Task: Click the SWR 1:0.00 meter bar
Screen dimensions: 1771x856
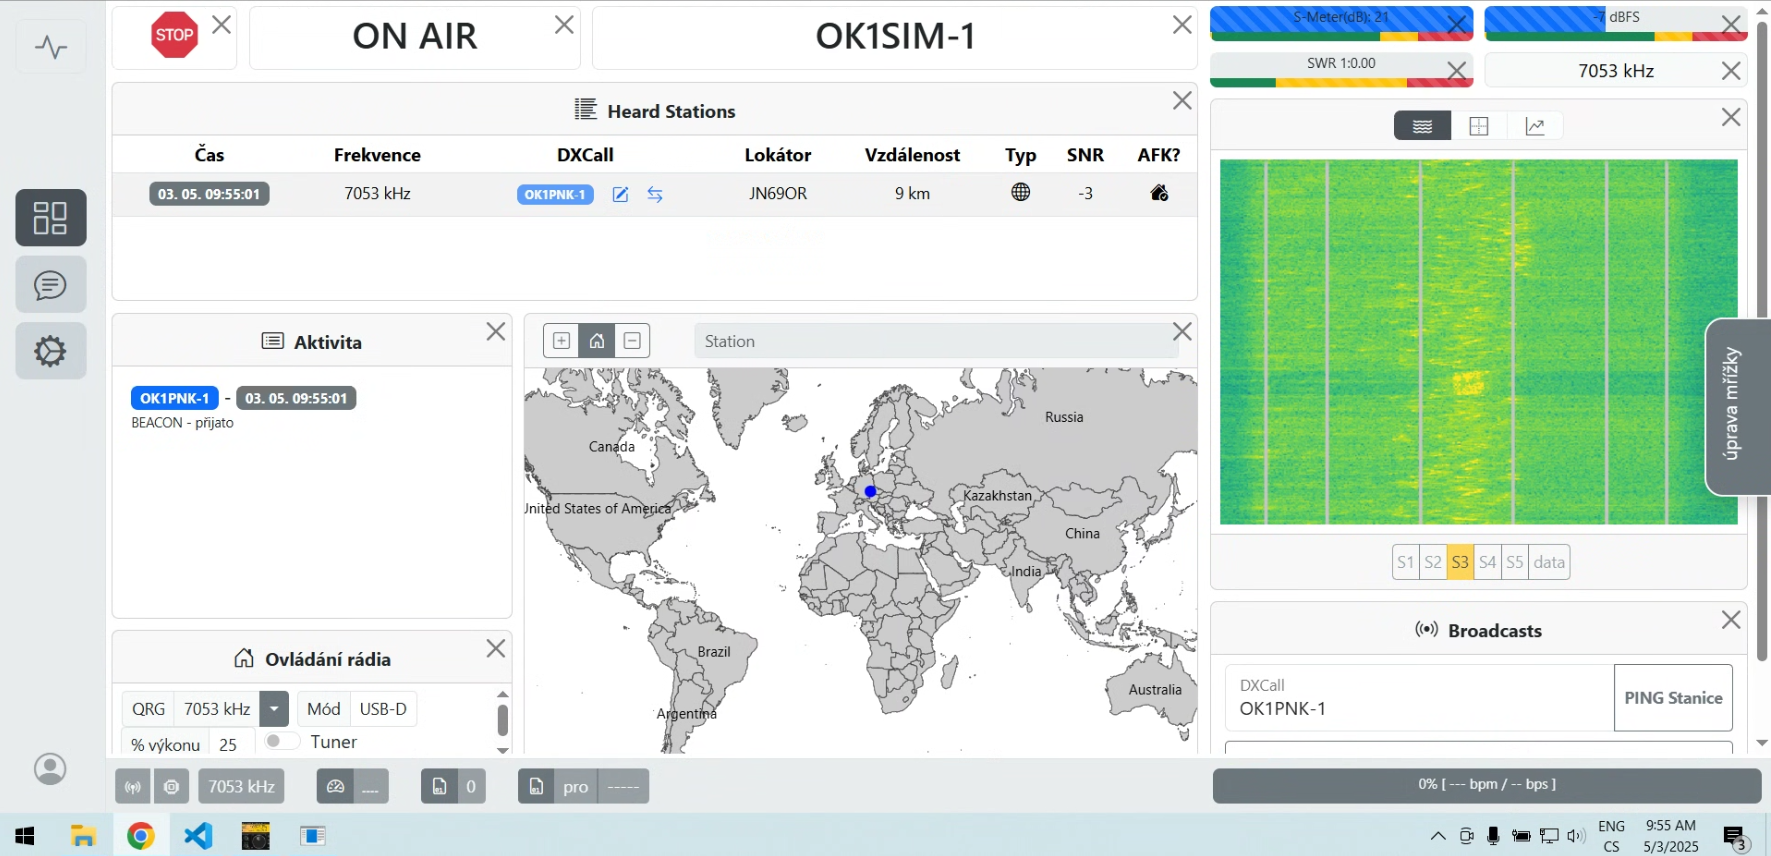Action: click(1341, 70)
